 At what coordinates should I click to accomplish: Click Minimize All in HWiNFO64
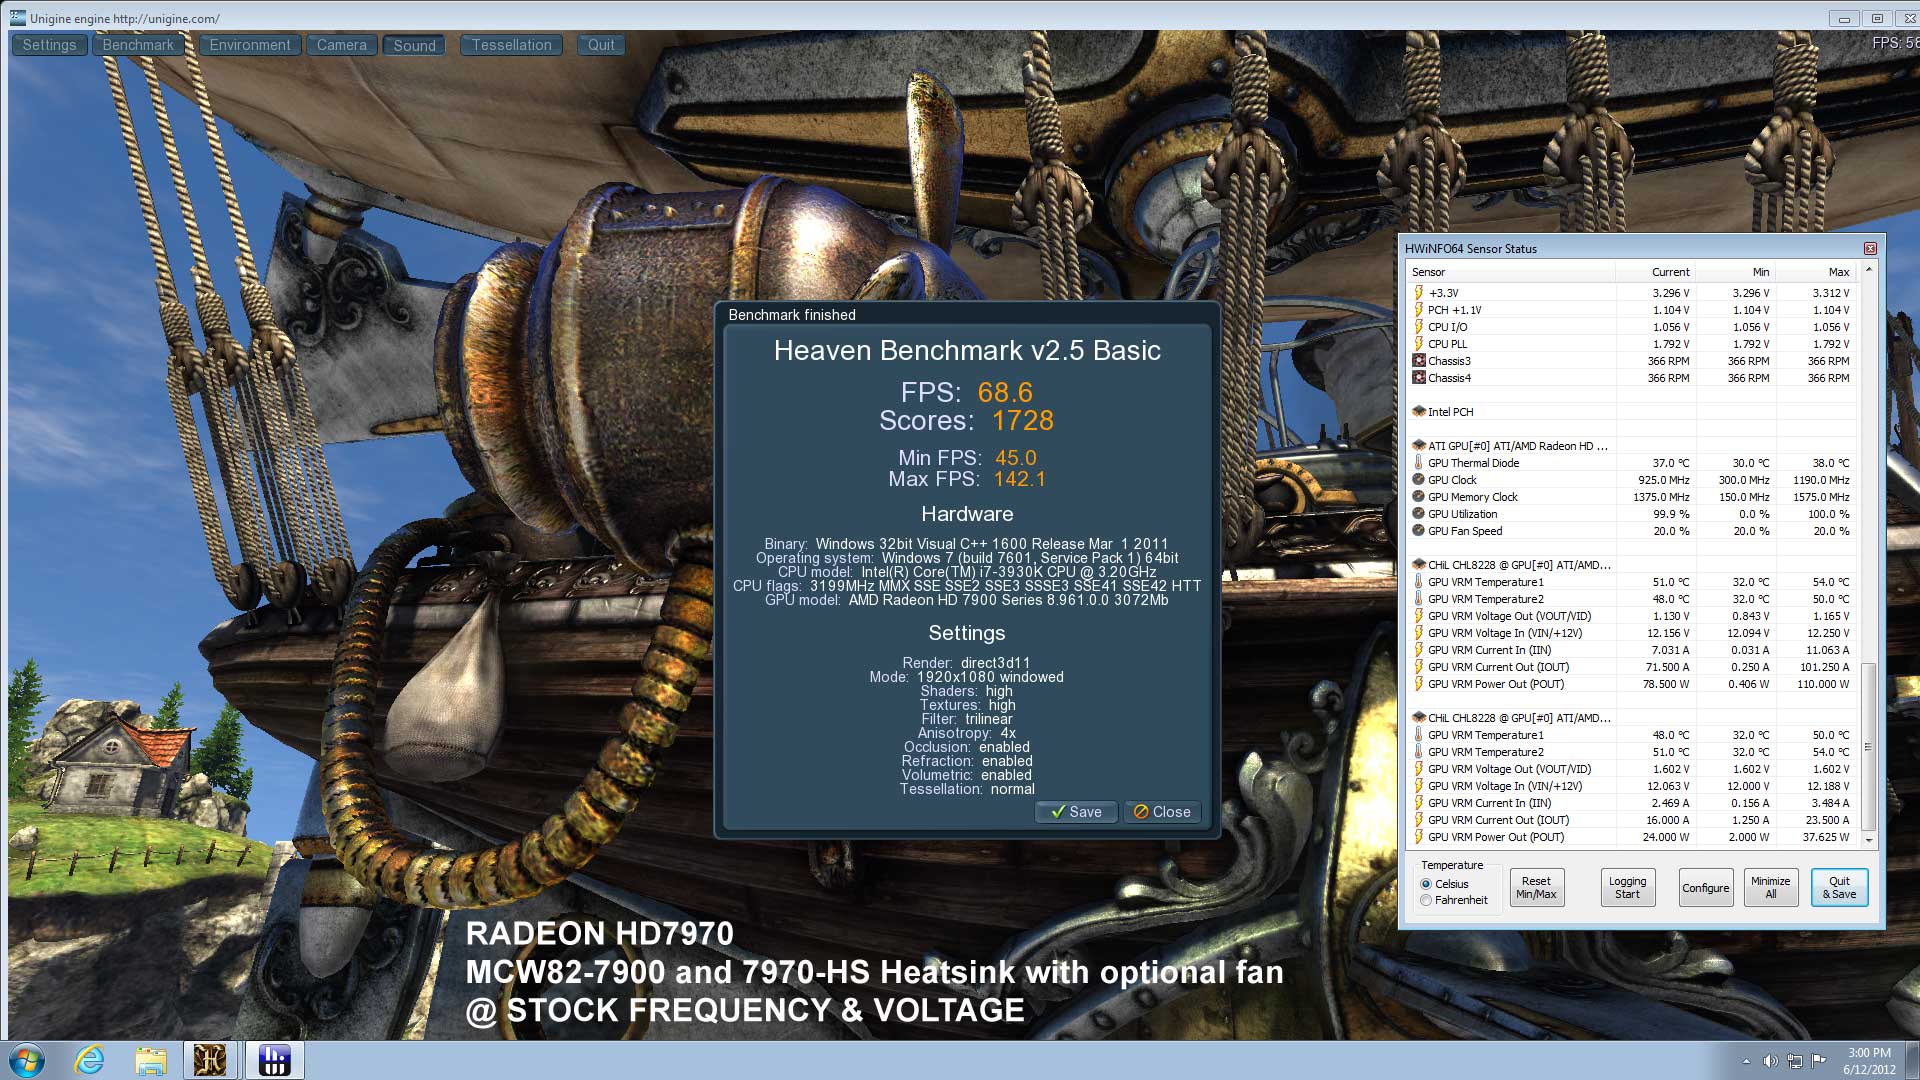(x=1770, y=888)
